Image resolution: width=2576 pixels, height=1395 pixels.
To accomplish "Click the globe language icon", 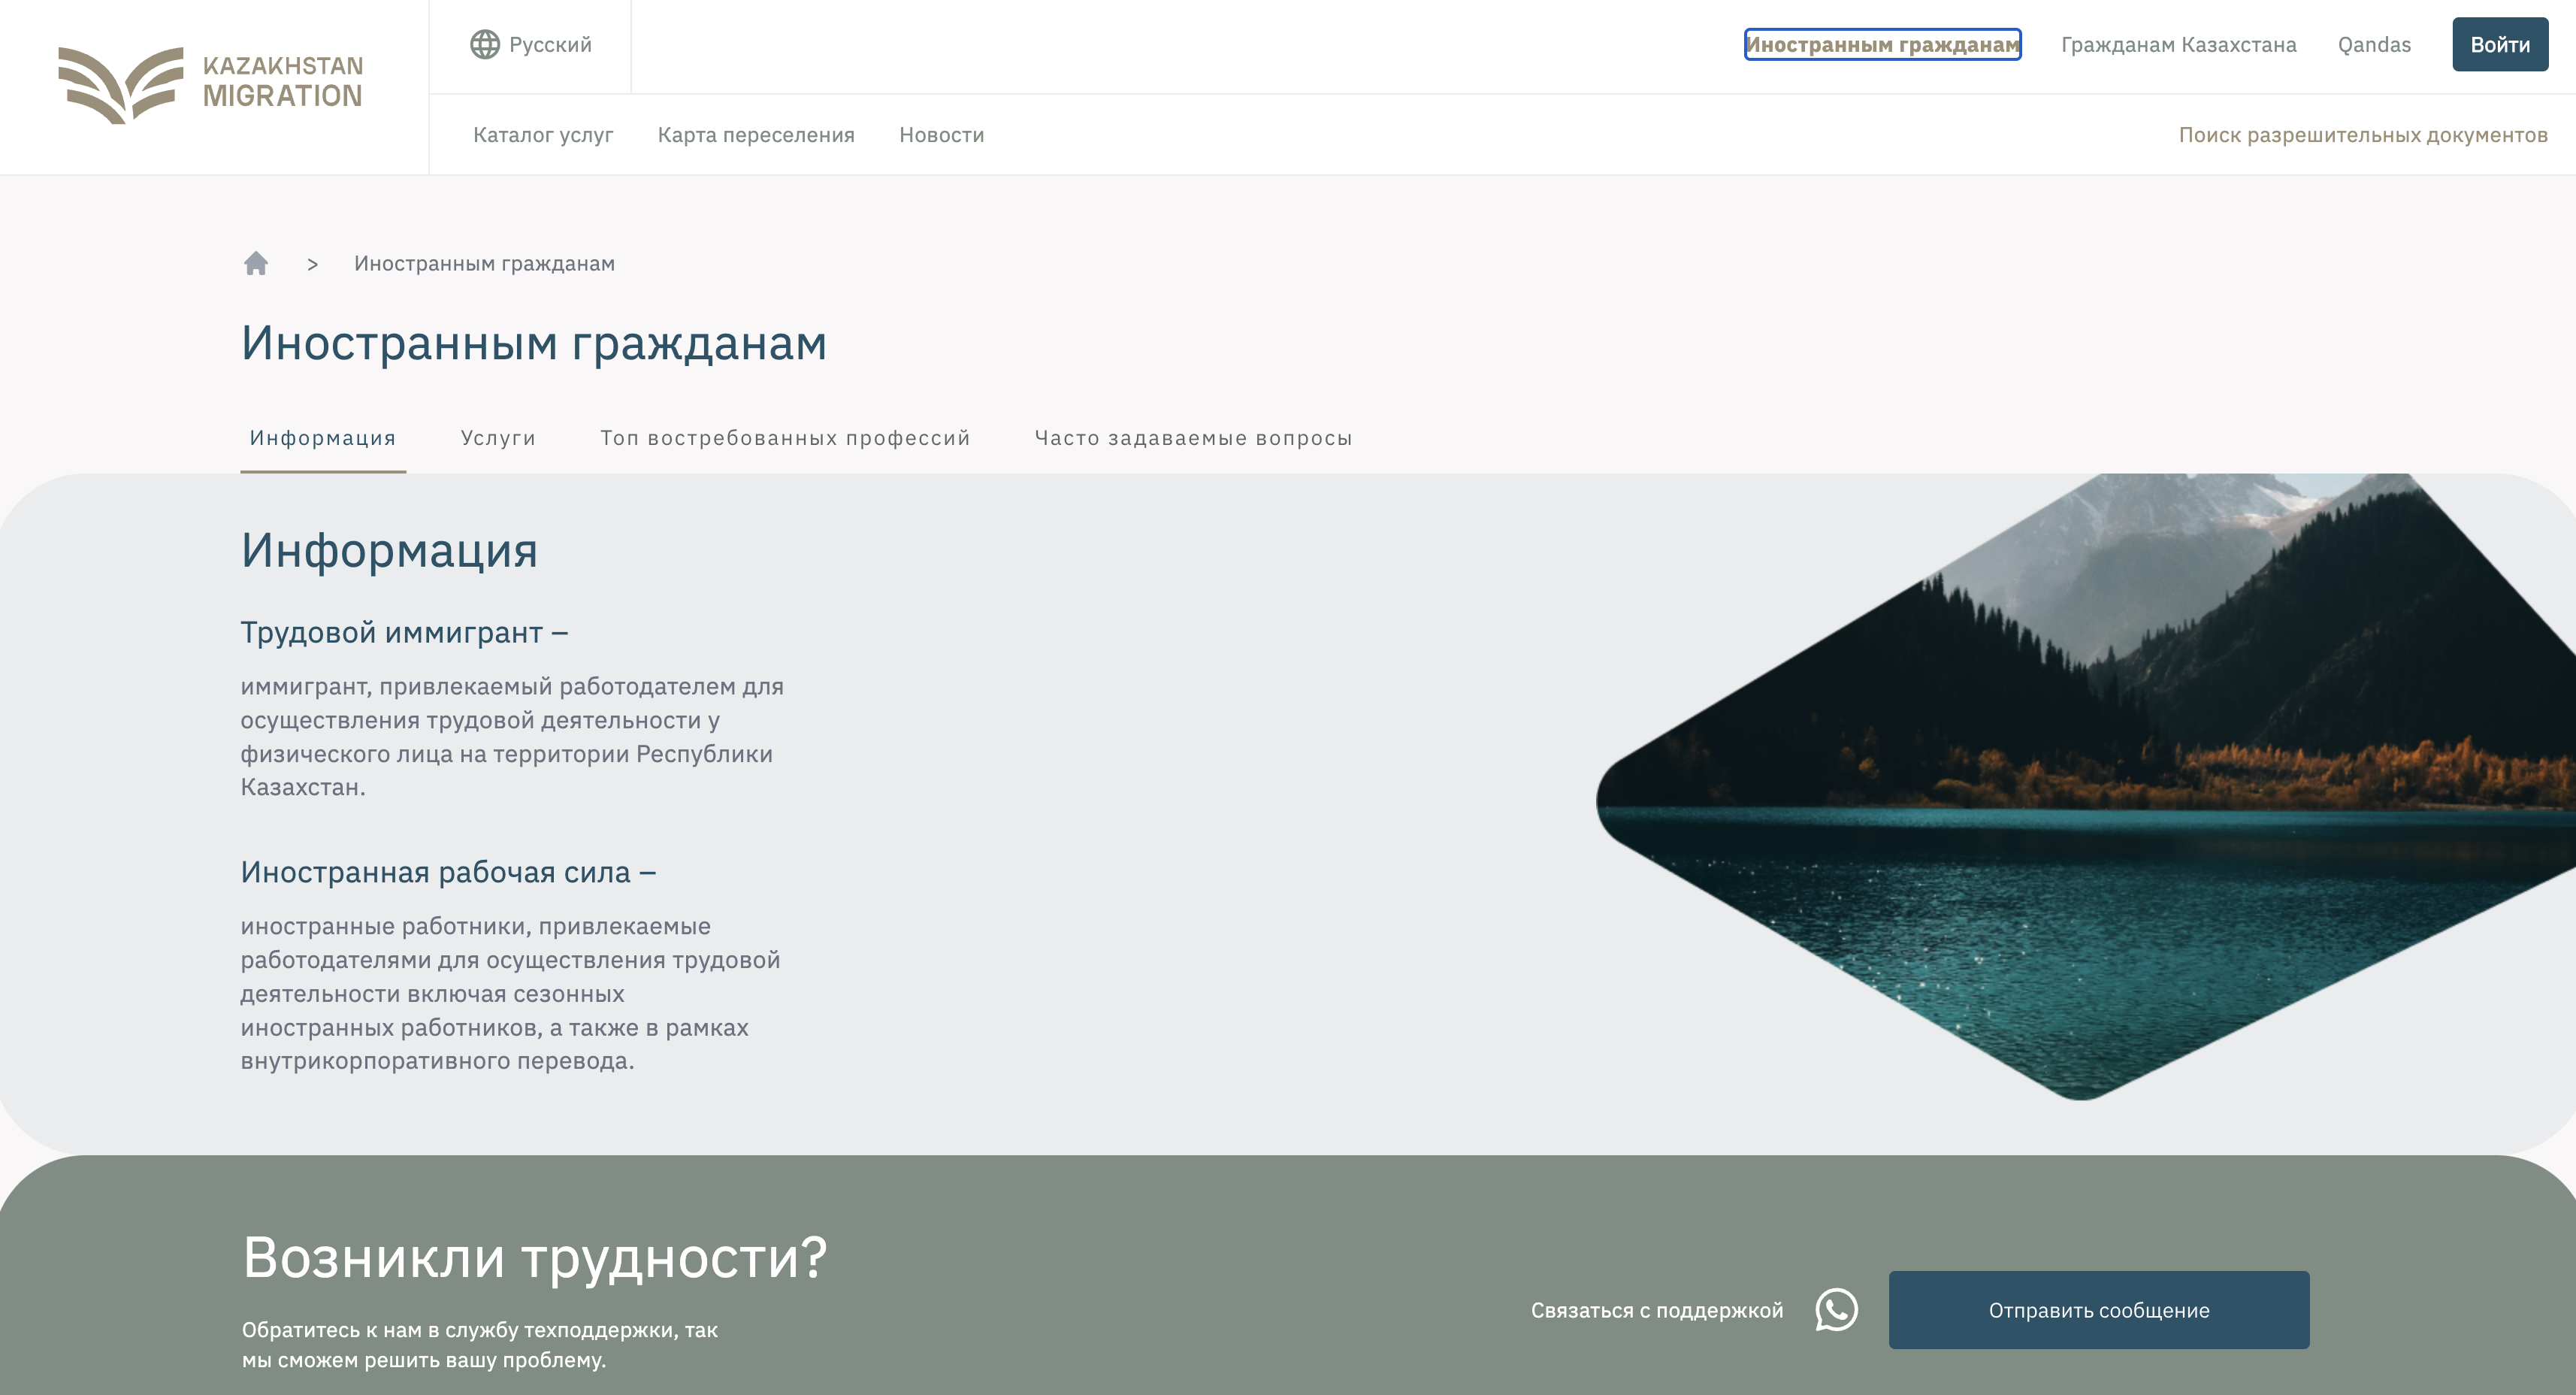I will coord(484,45).
